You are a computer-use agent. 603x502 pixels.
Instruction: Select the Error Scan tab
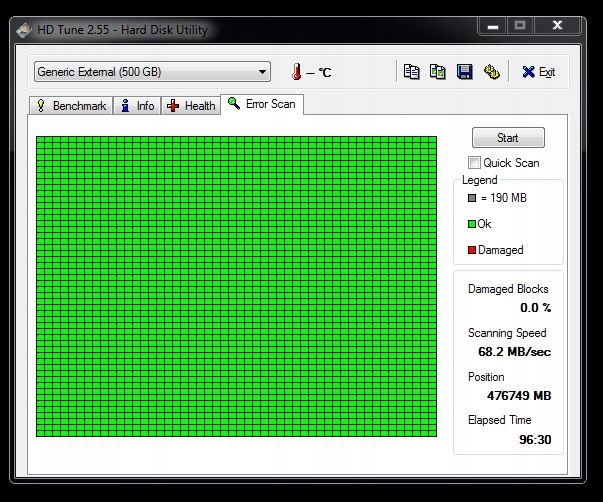click(262, 104)
